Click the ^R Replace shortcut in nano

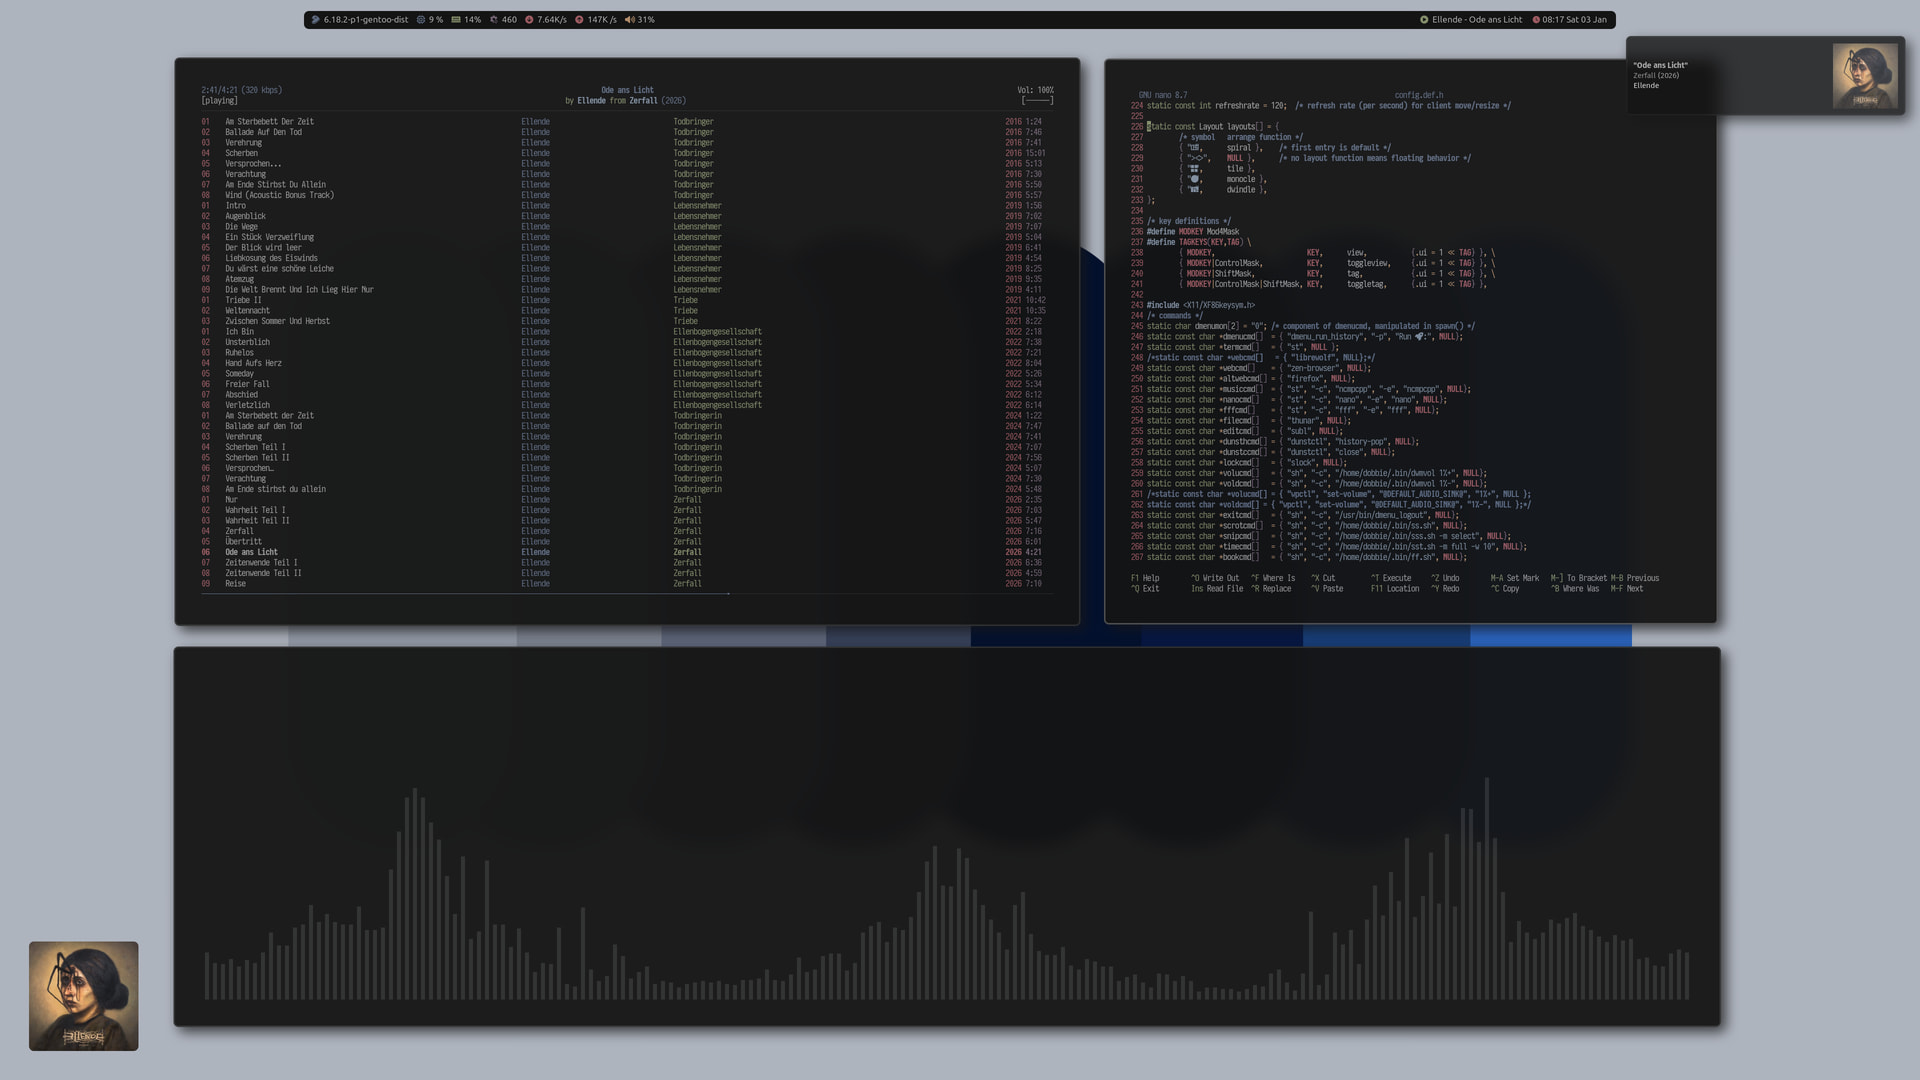[x=1270, y=589]
